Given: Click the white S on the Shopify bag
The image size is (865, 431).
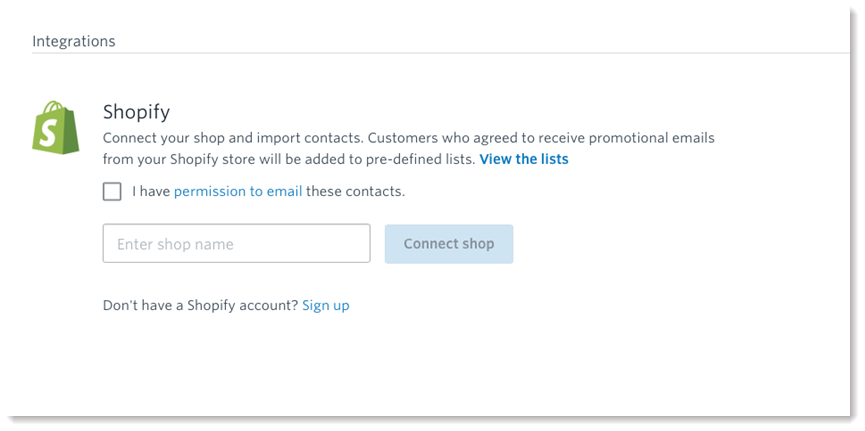Looking at the screenshot, I should 50,134.
